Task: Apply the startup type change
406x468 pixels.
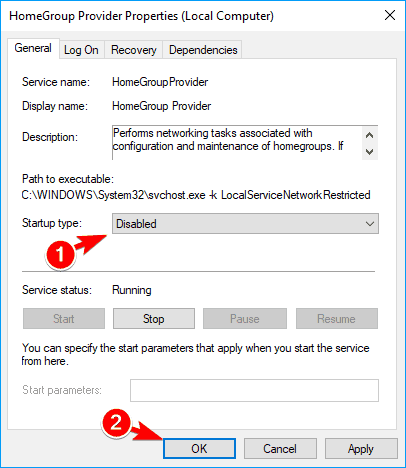Action: pyautogui.click(x=361, y=449)
